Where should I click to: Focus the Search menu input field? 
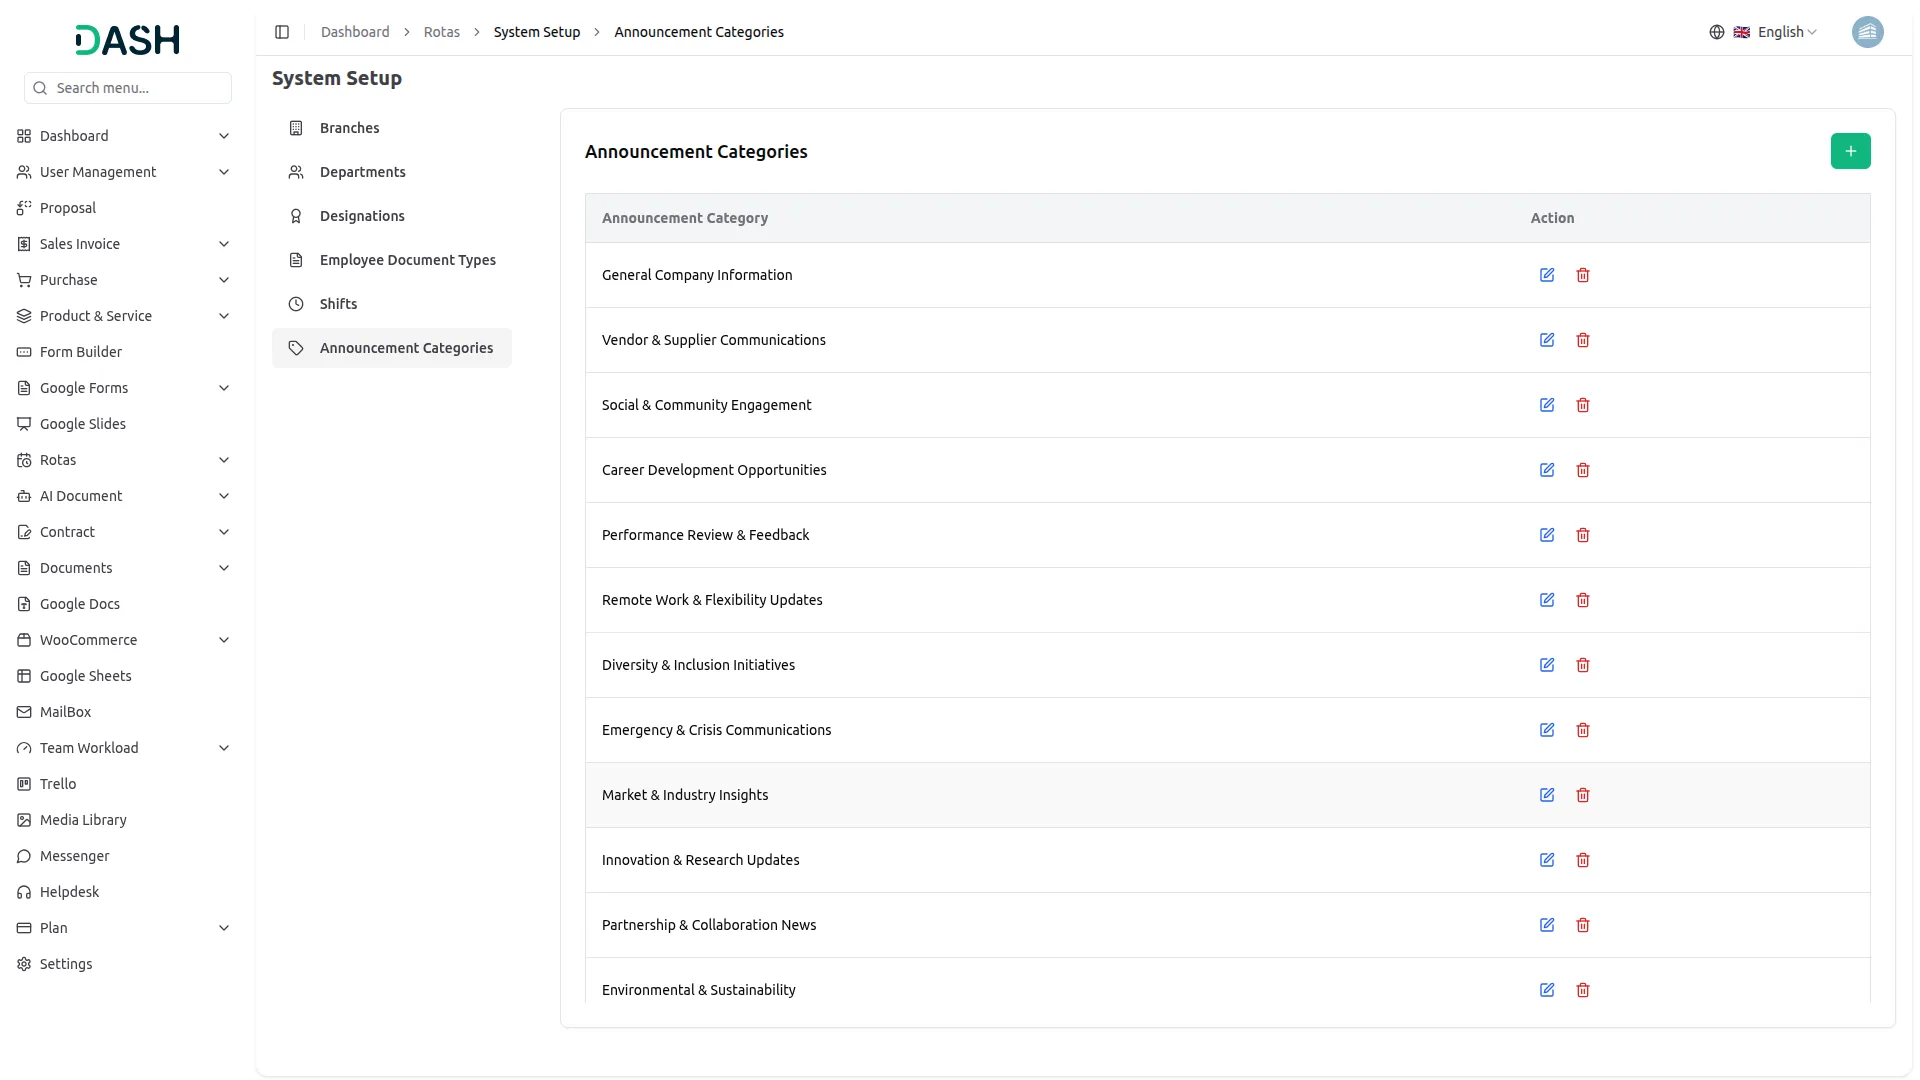pyautogui.click(x=138, y=88)
